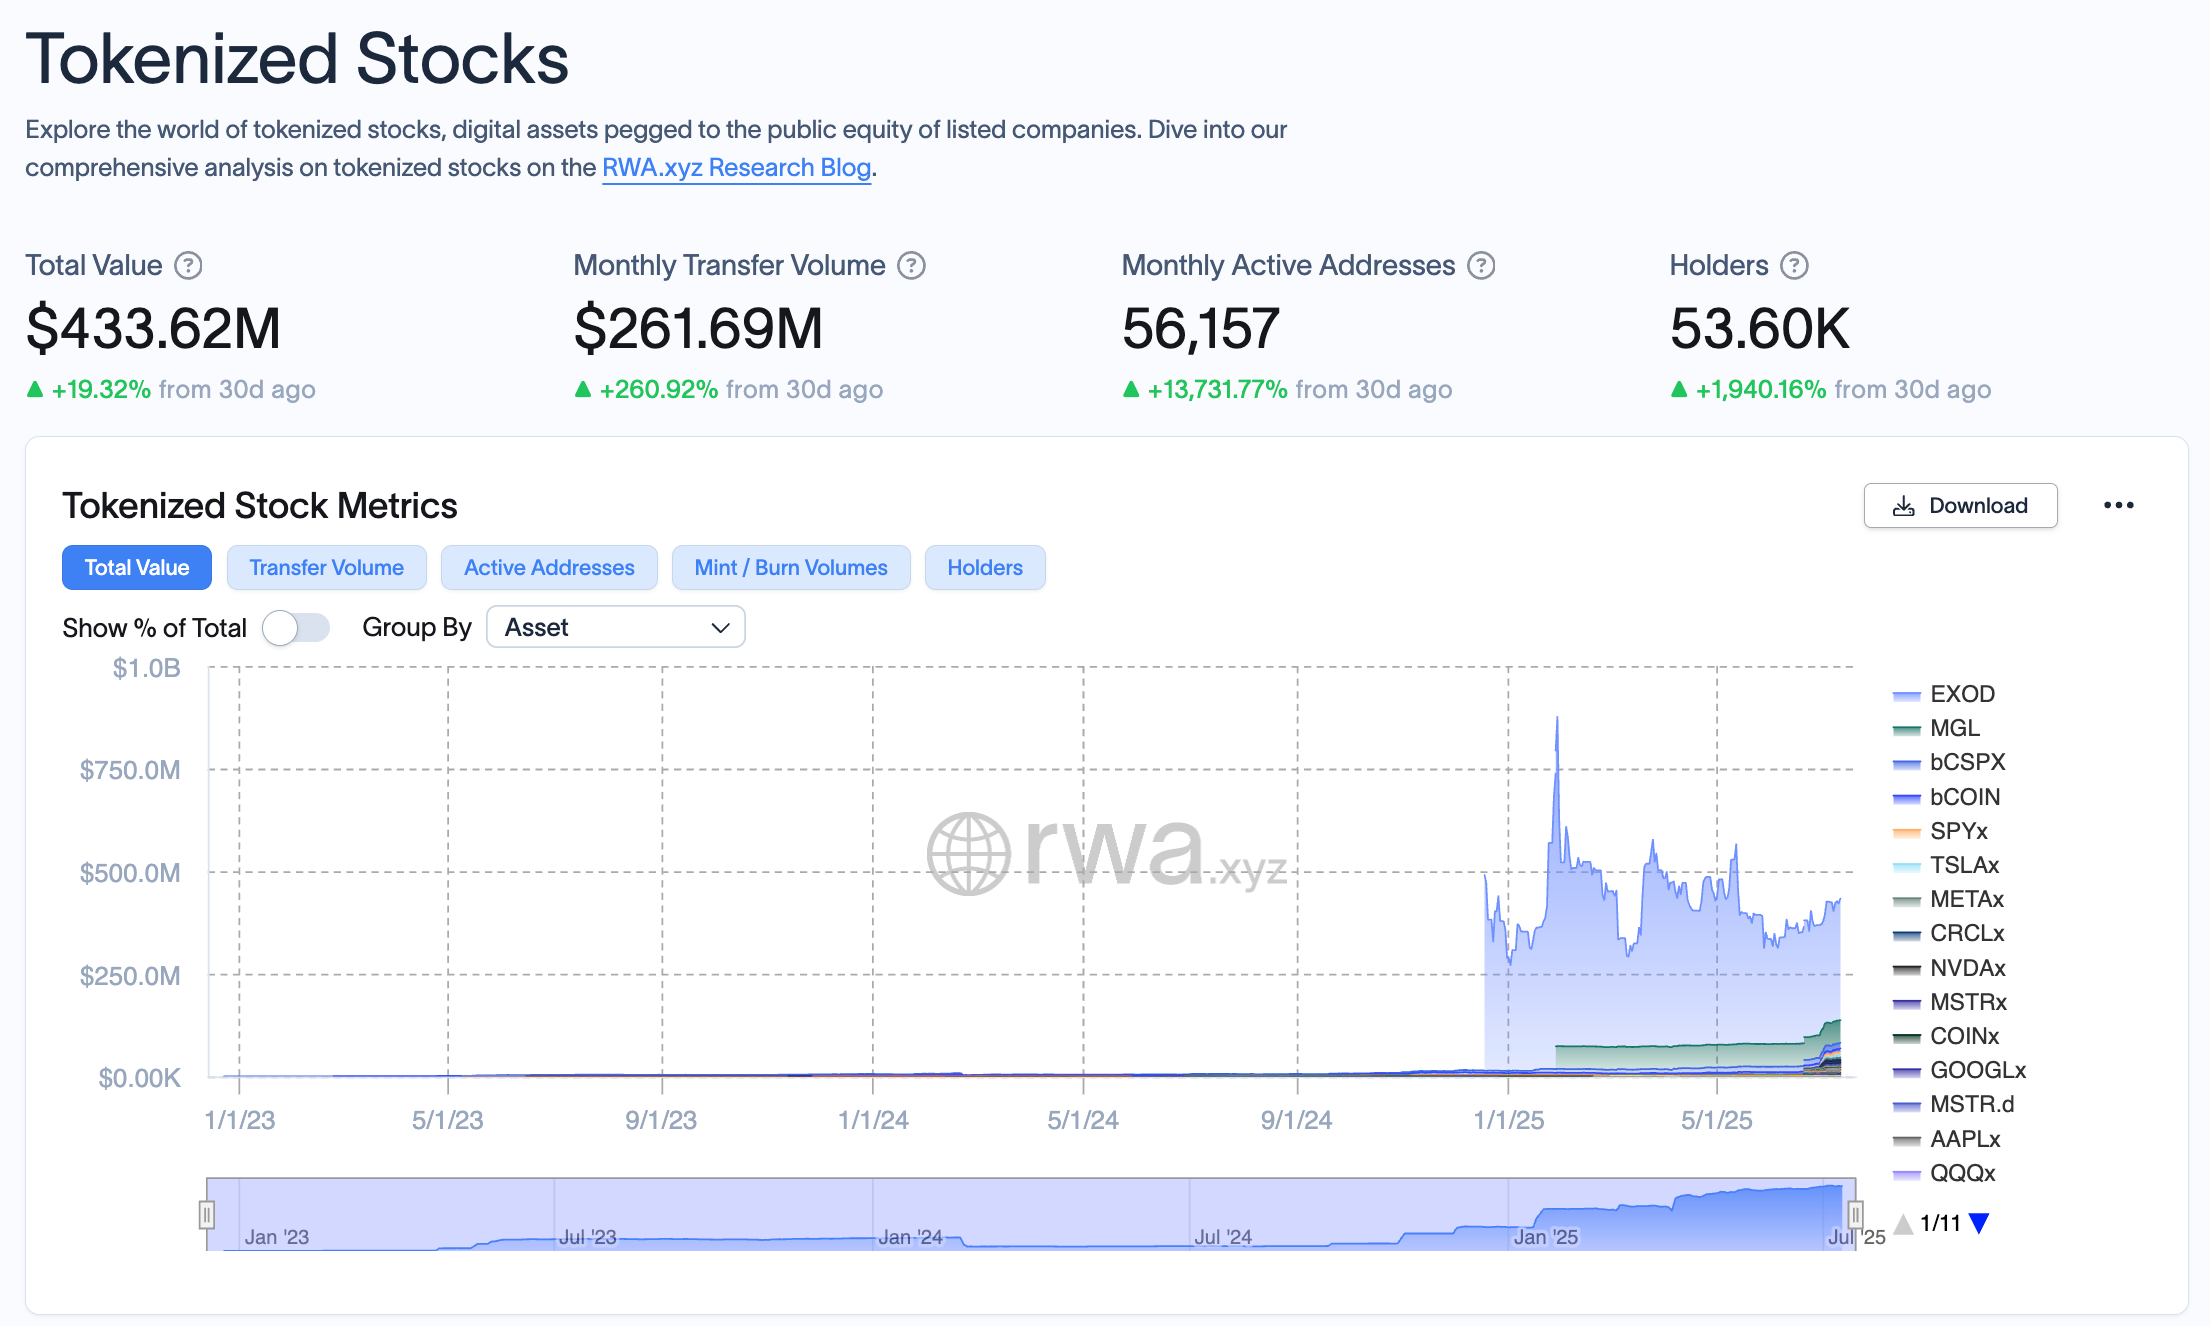Toggle AAPLx series in the legend

pos(1947,1139)
